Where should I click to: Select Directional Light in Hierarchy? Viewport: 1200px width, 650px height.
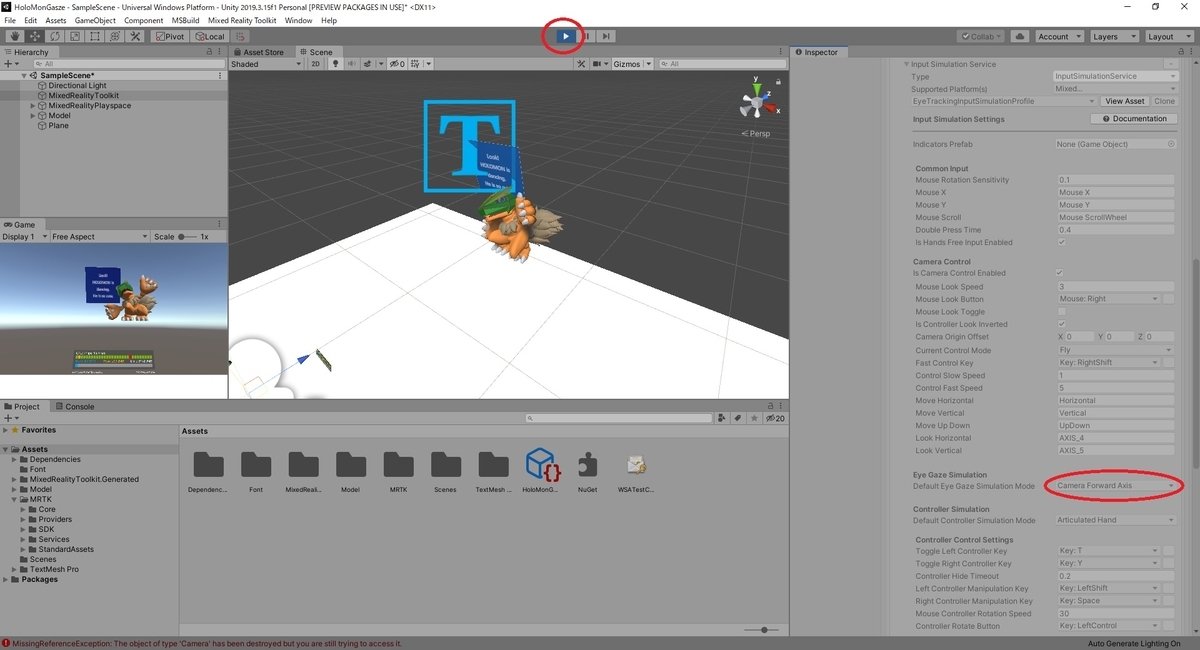78,85
